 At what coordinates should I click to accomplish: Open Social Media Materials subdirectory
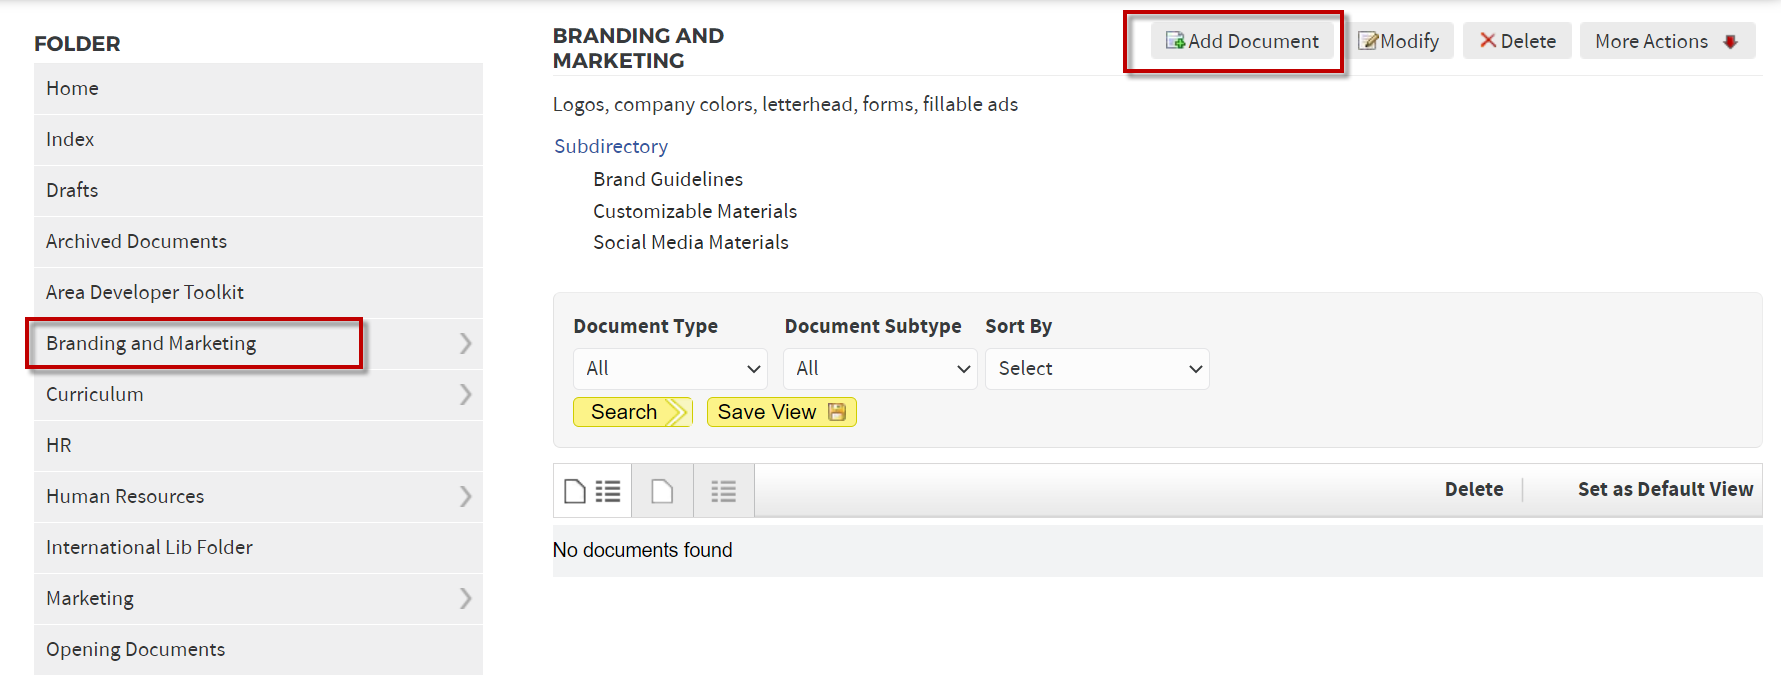click(691, 243)
